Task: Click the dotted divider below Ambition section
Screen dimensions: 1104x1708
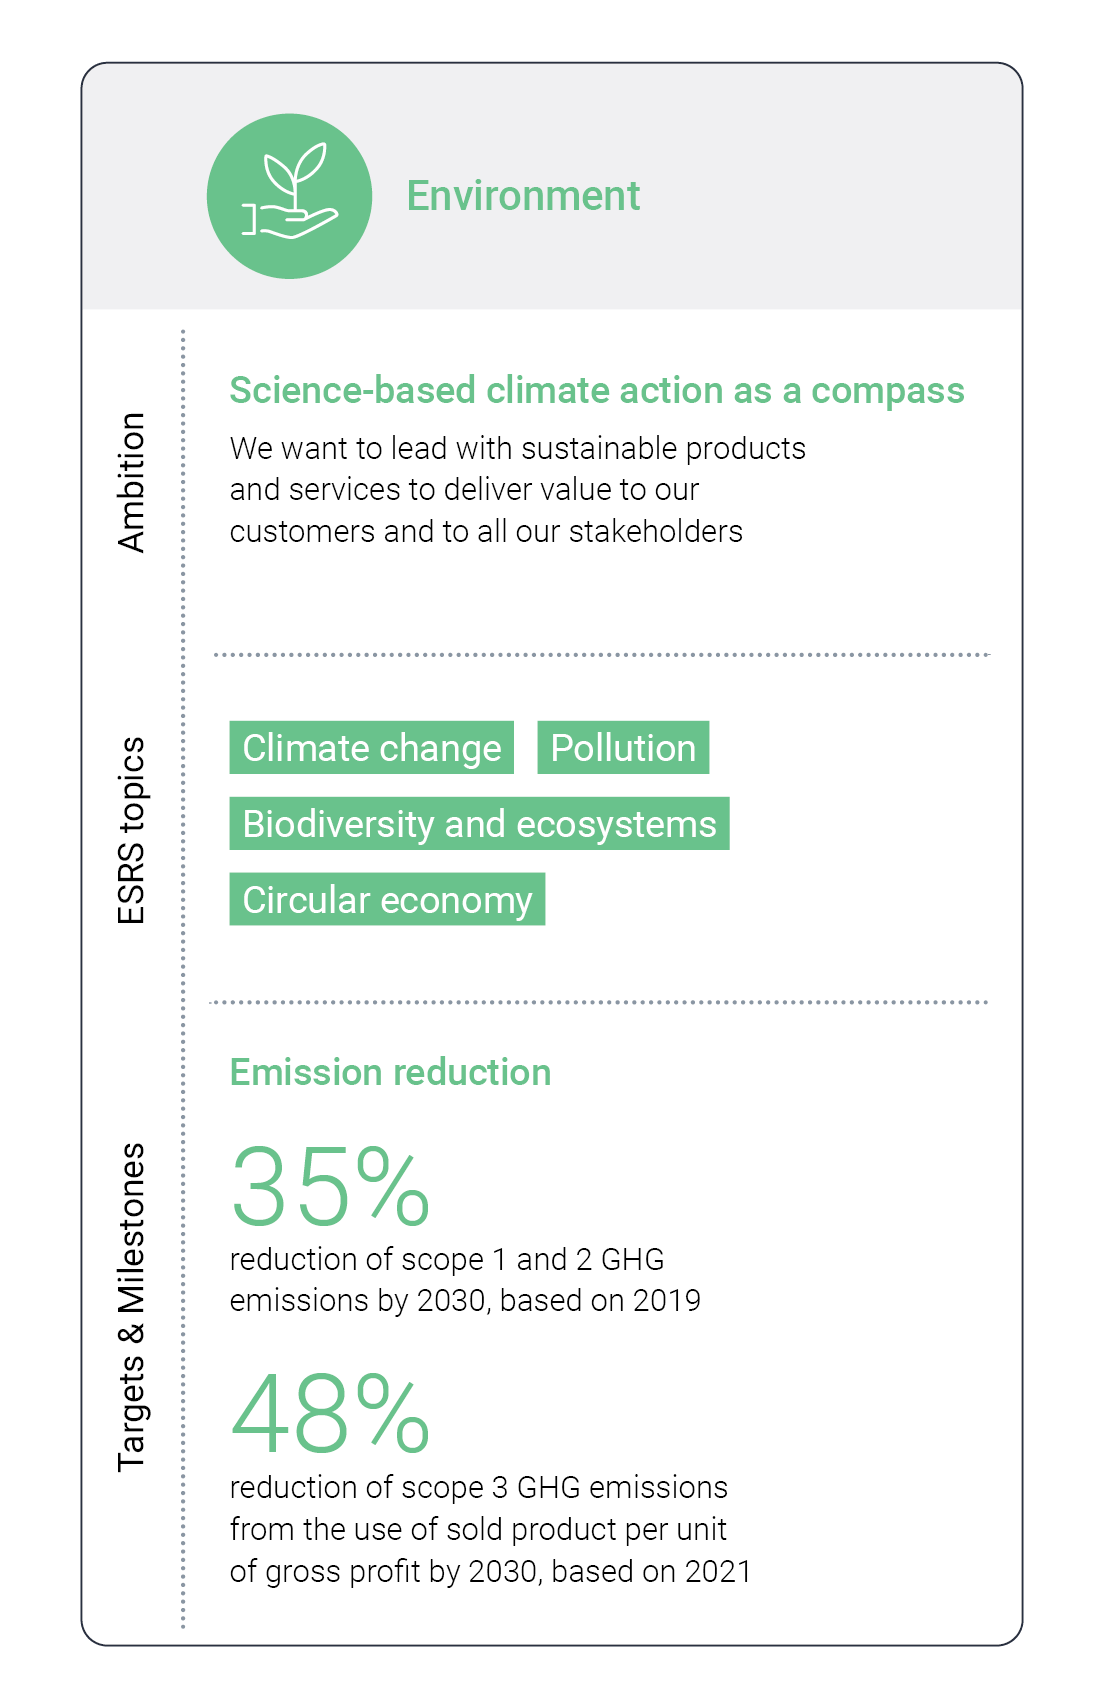Action: (x=600, y=655)
